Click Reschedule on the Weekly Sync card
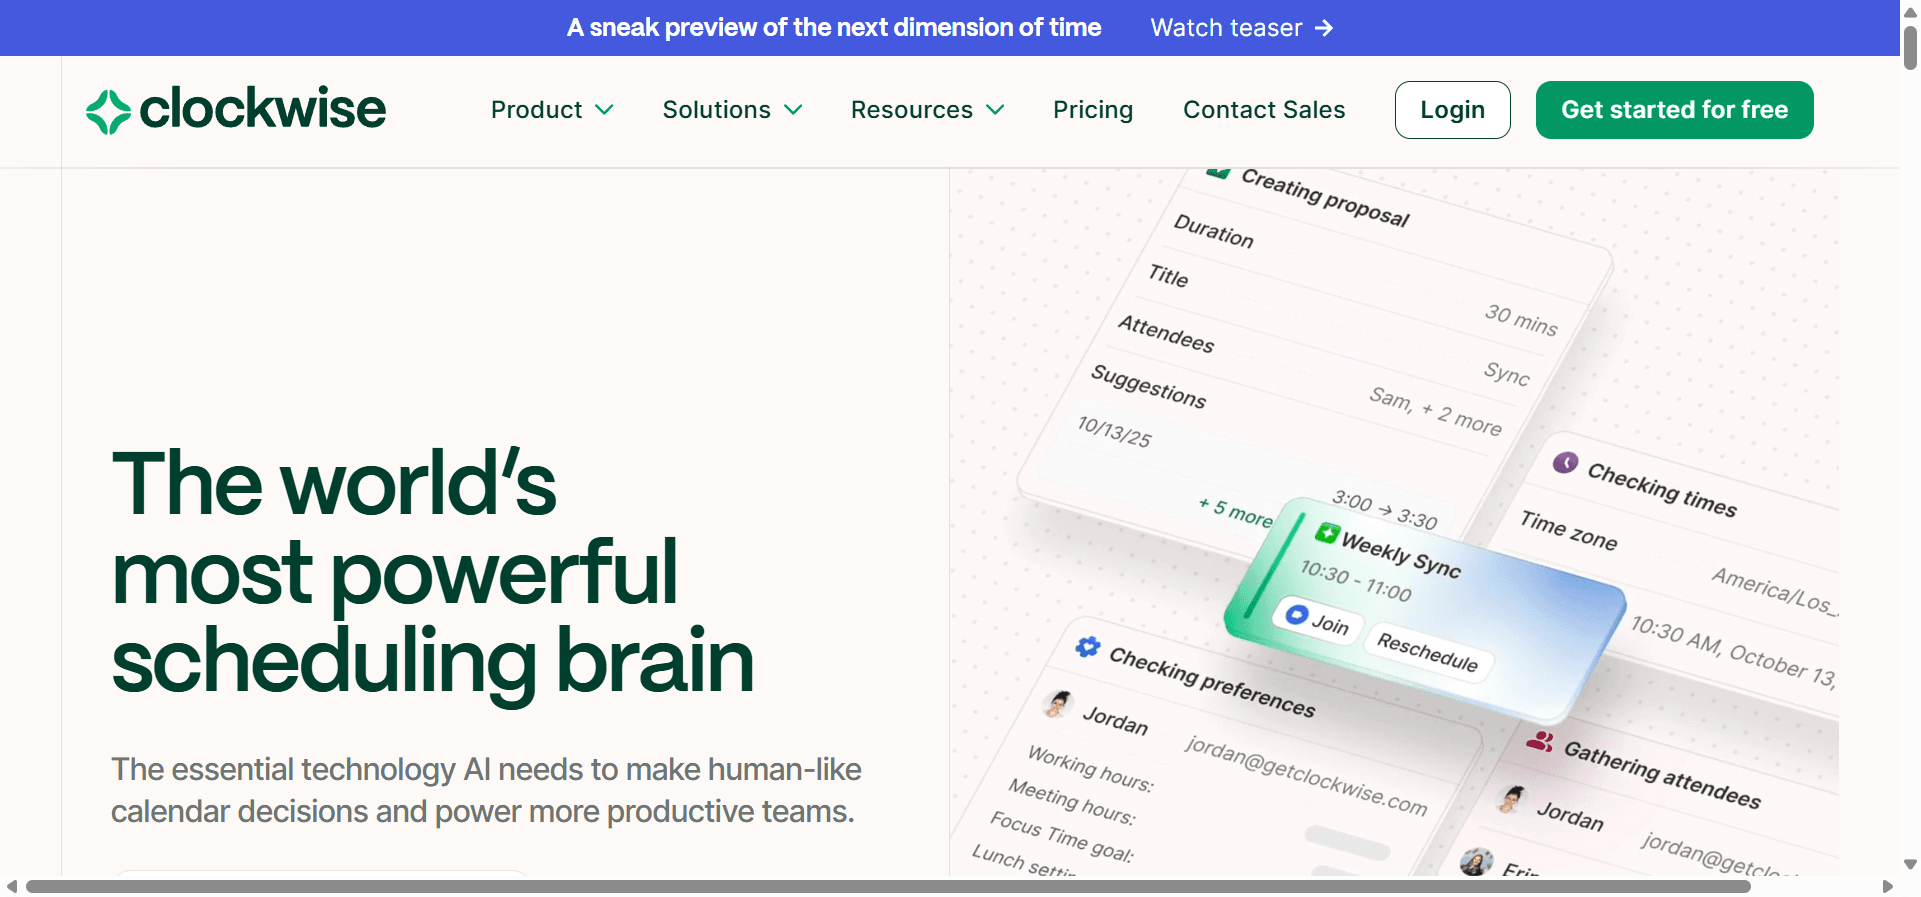1921x897 pixels. point(1427,651)
